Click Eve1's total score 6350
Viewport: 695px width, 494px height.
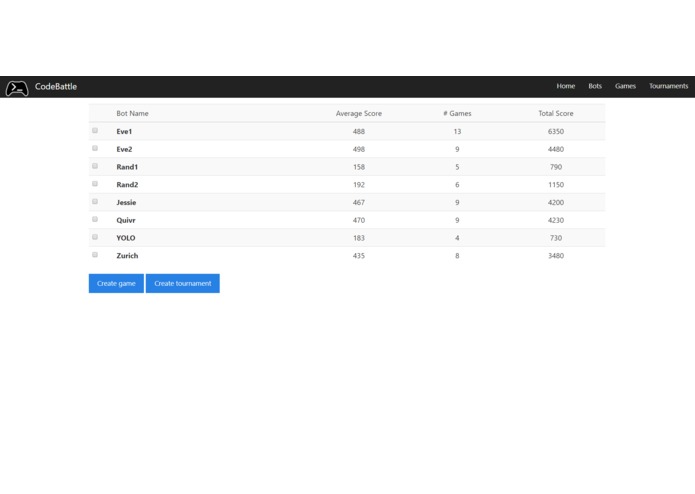(556, 132)
